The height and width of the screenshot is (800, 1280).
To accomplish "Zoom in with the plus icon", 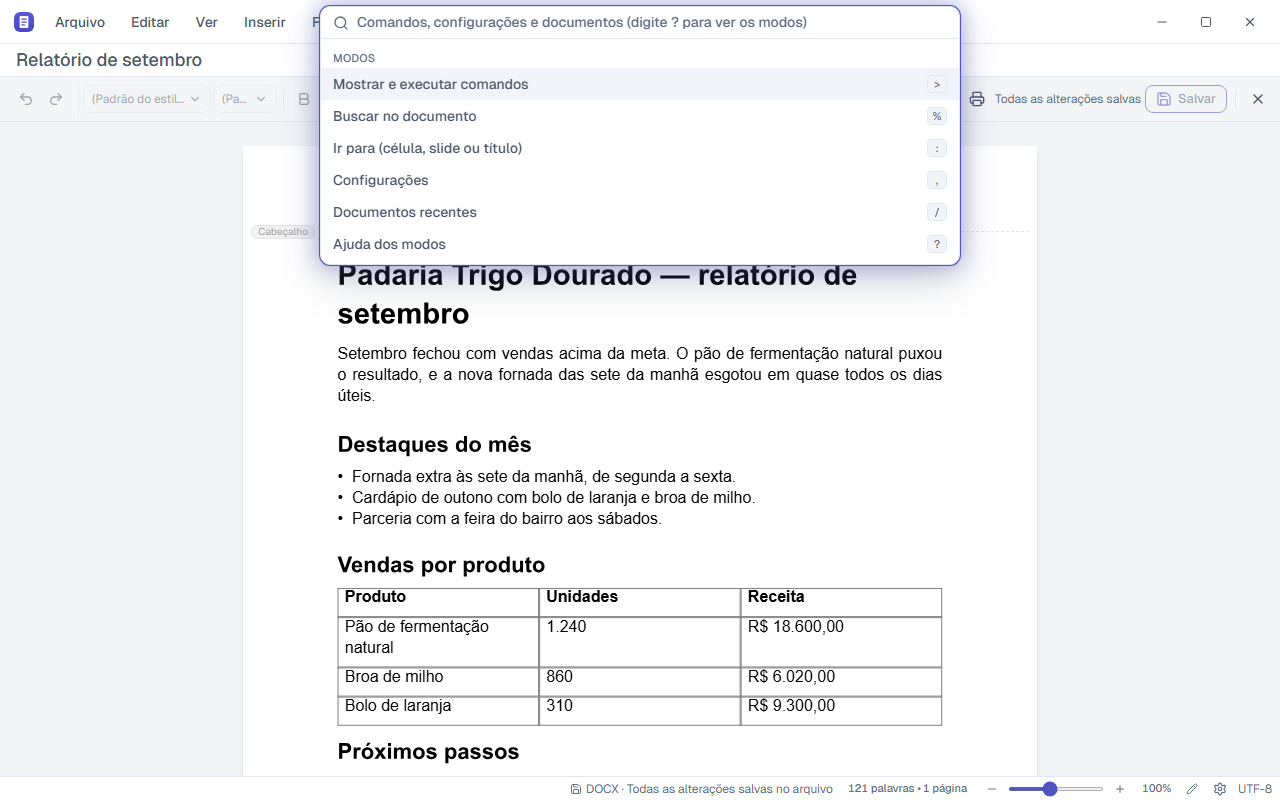I will pyautogui.click(x=1120, y=789).
